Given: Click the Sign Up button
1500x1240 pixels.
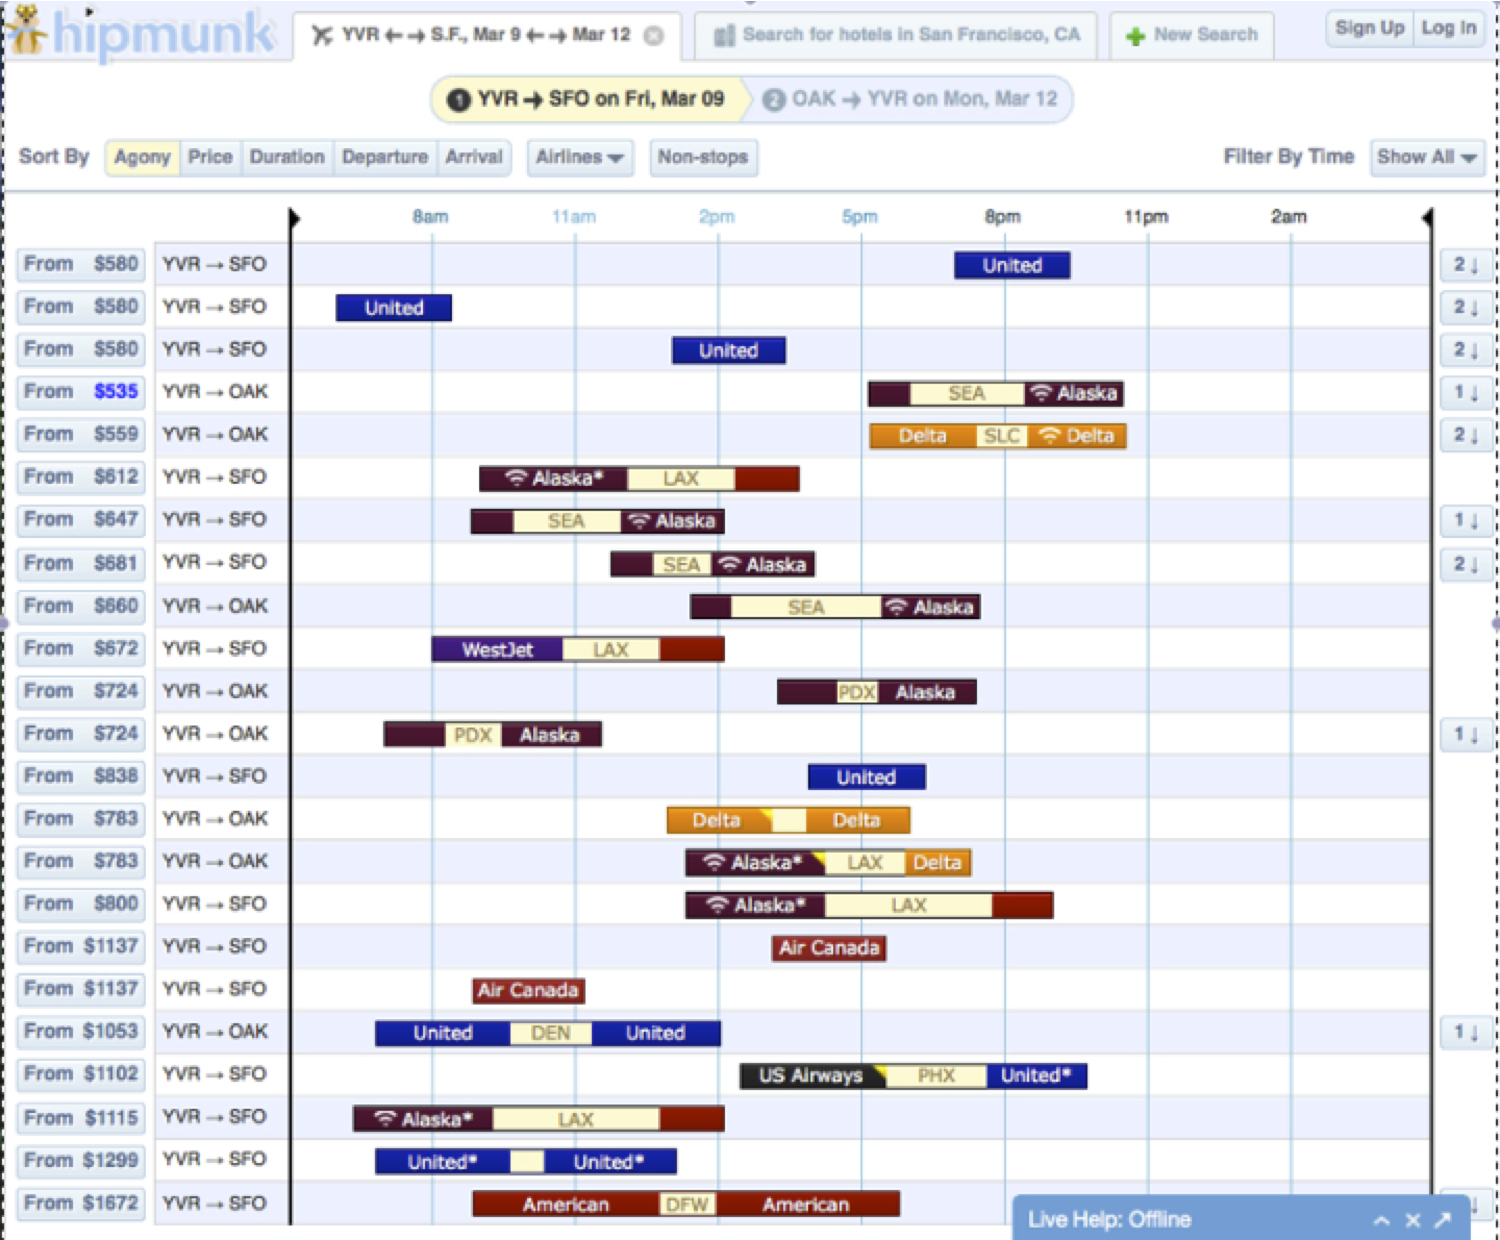Looking at the screenshot, I should (1369, 28).
